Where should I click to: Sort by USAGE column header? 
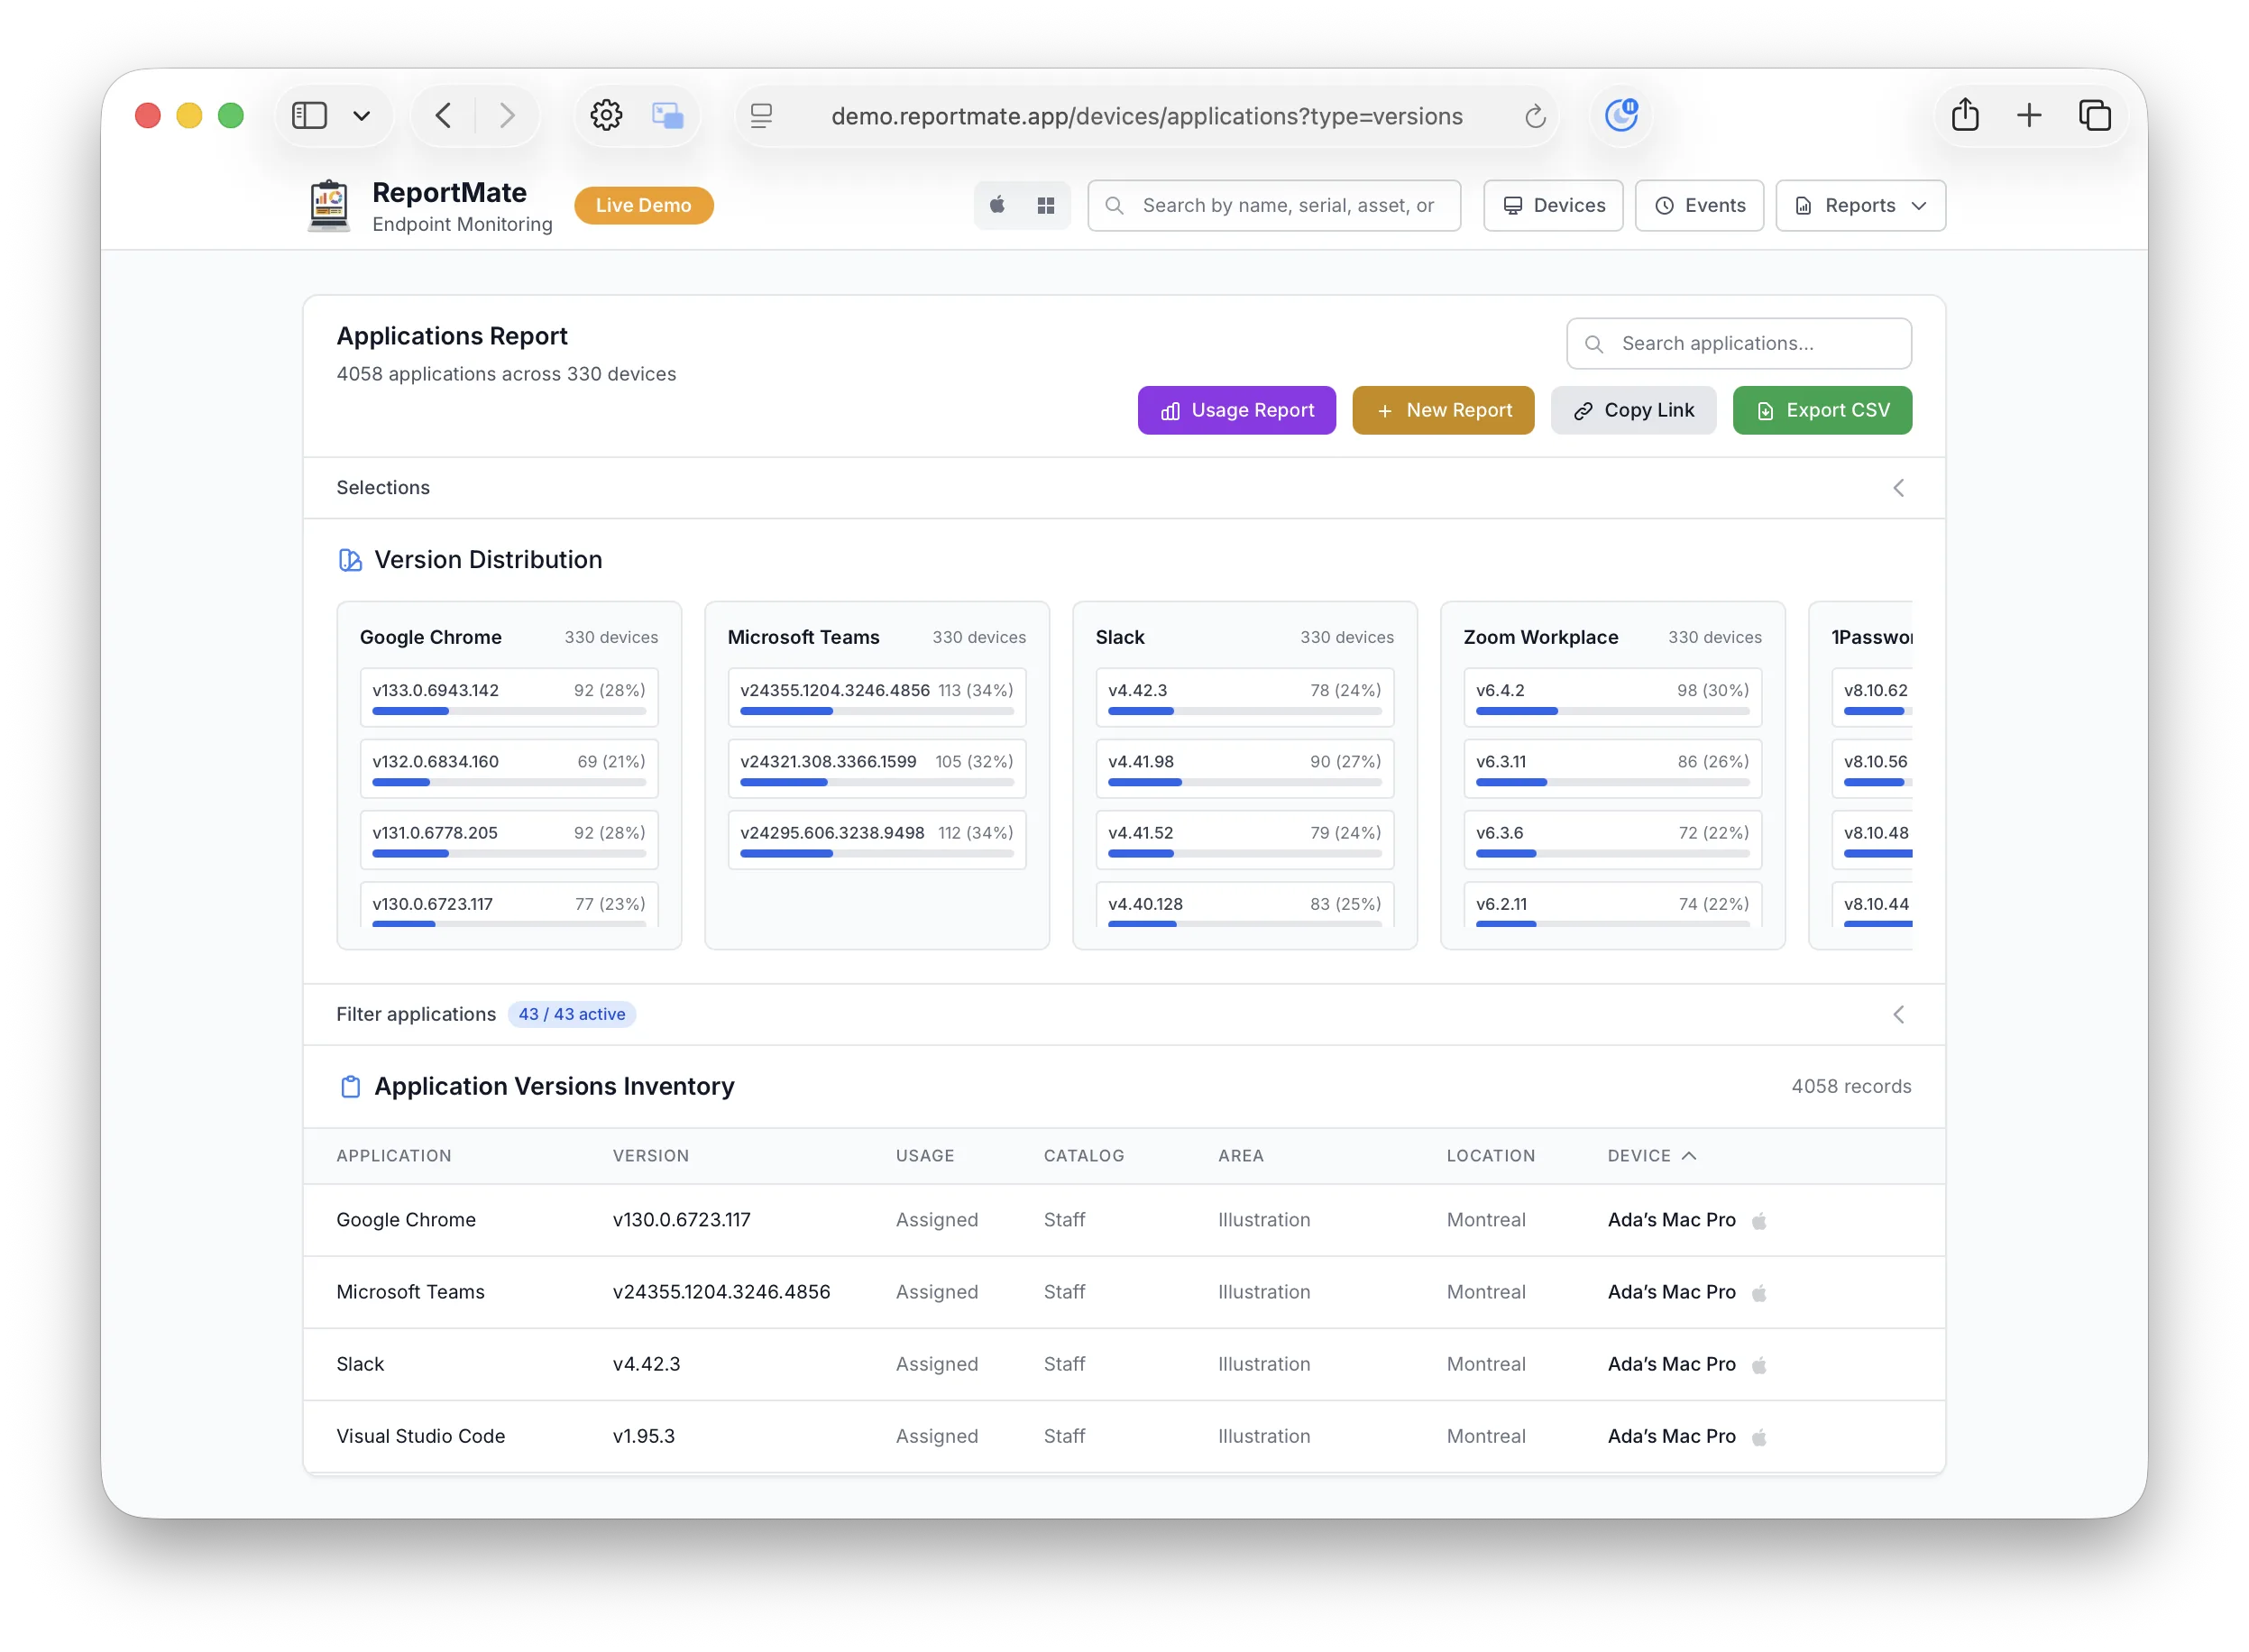(x=925, y=1156)
